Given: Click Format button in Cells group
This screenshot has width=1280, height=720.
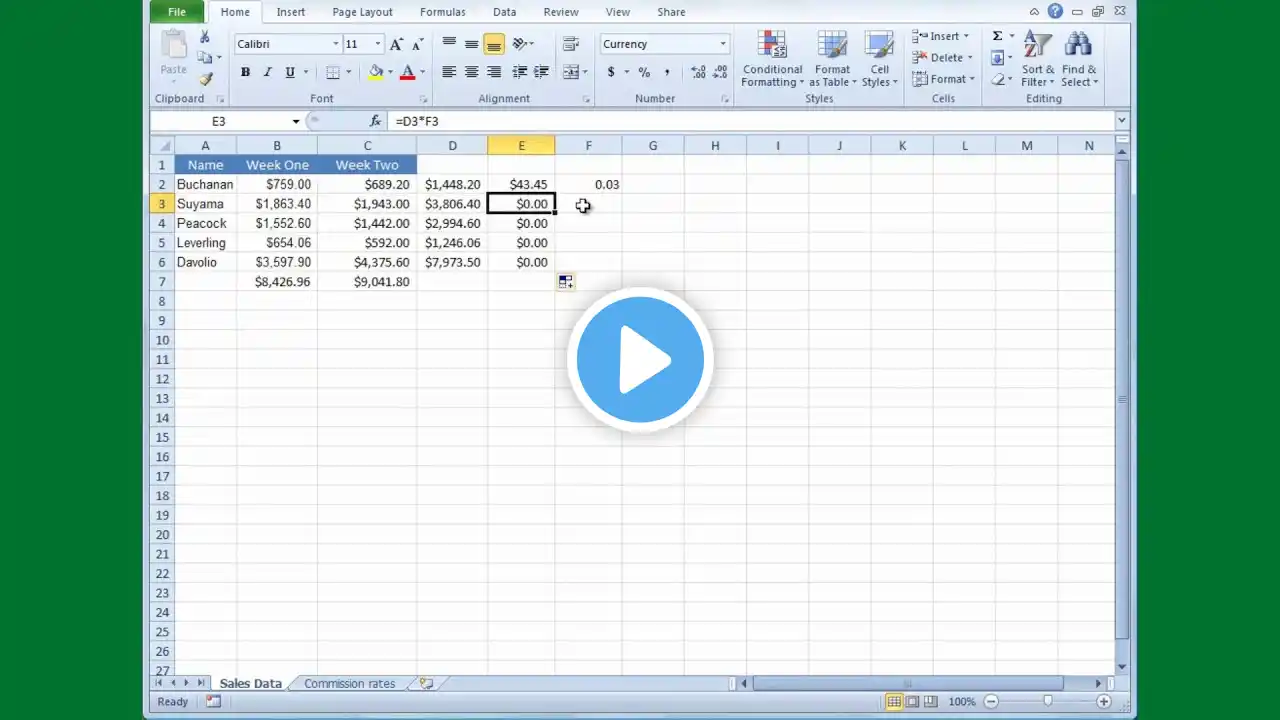Looking at the screenshot, I should coord(941,79).
